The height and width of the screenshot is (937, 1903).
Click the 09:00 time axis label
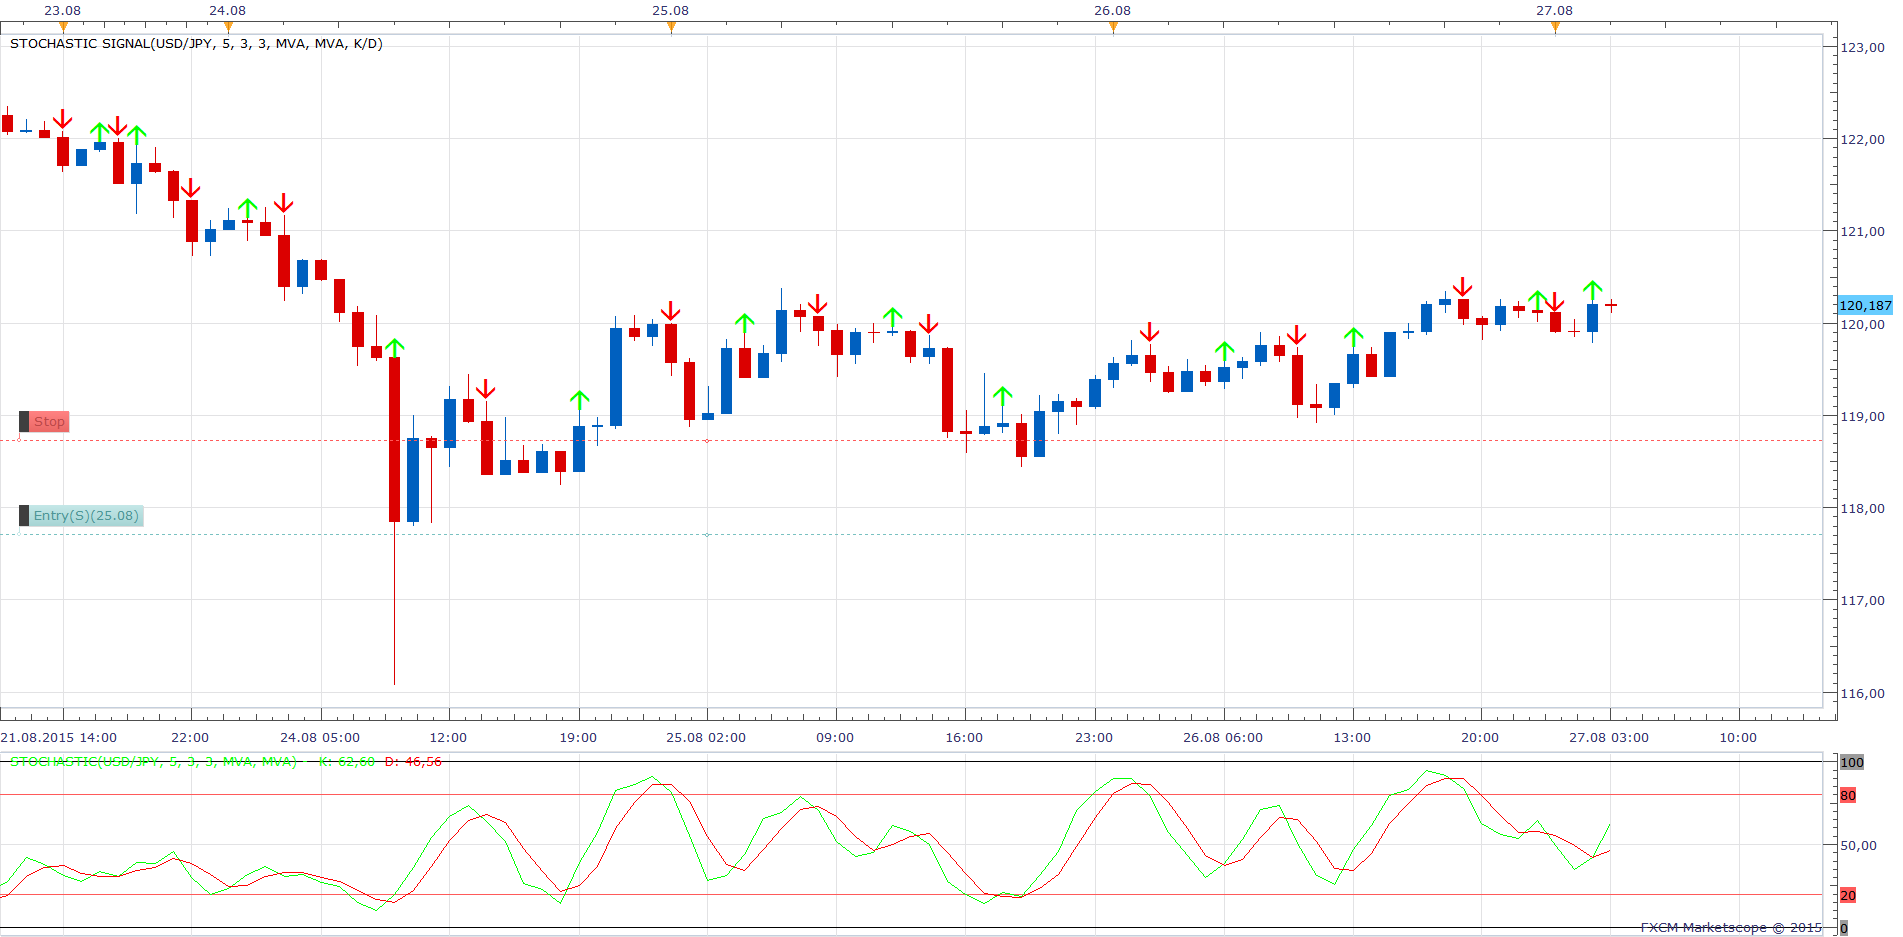tap(835, 738)
